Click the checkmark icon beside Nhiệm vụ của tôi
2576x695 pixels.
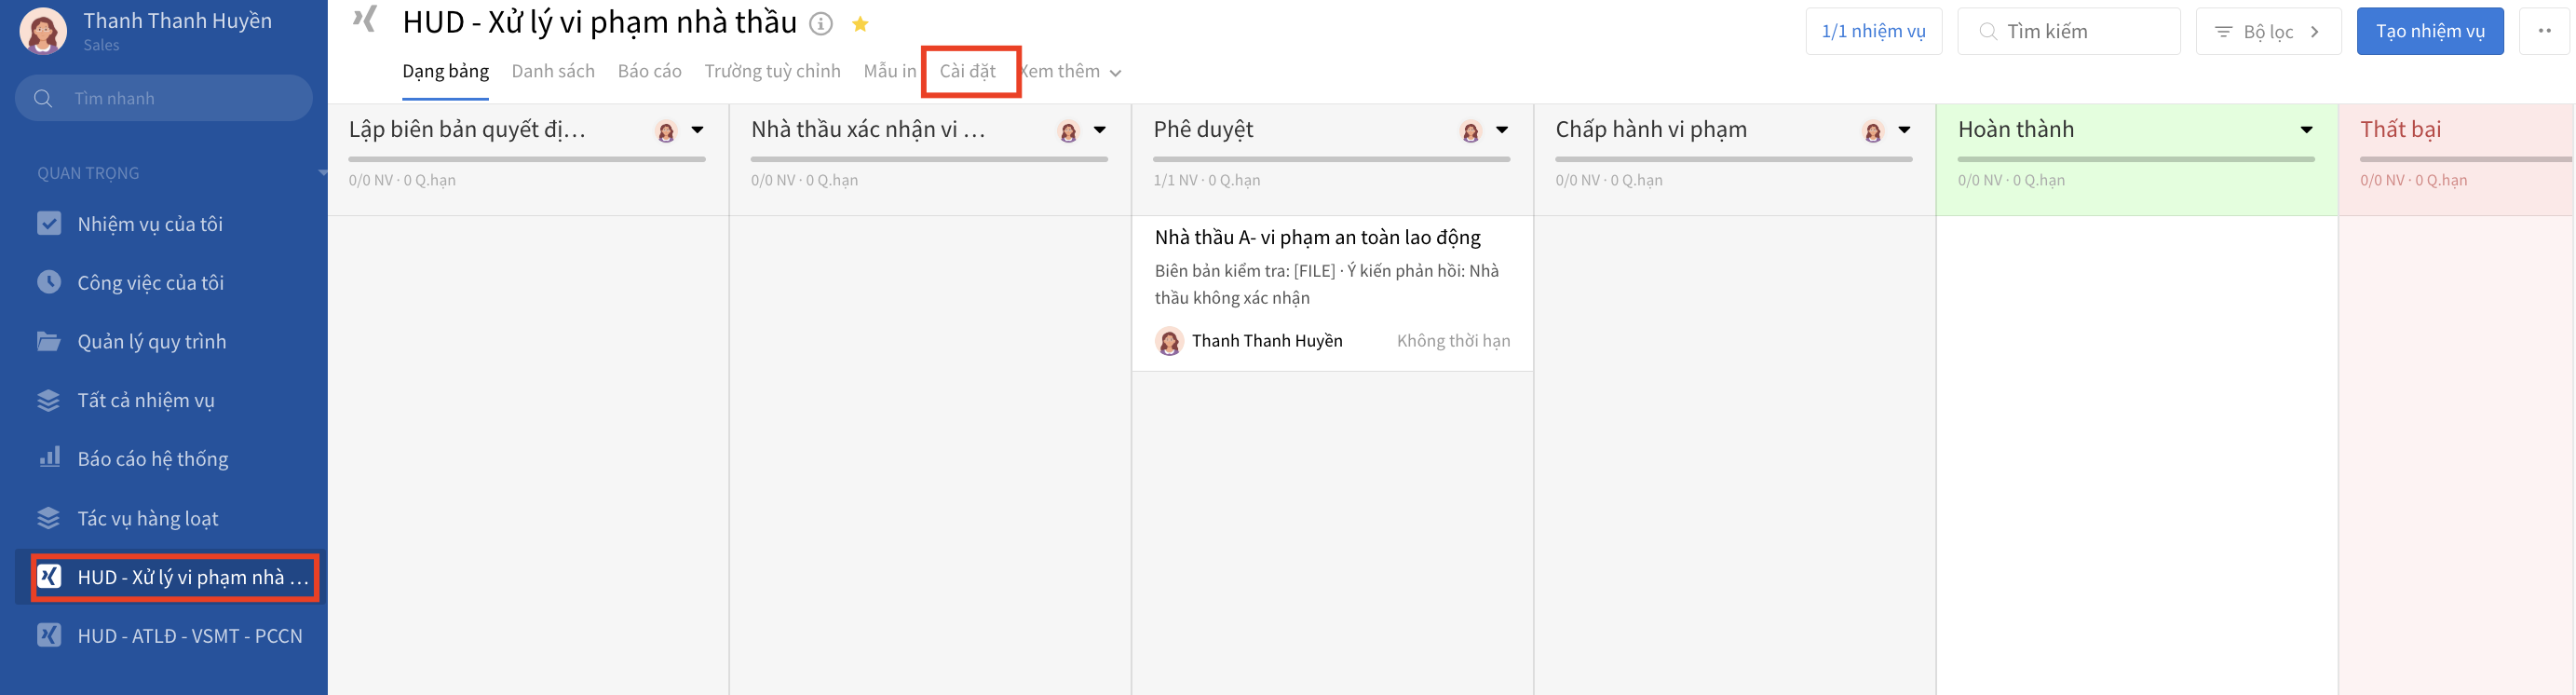pyautogui.click(x=49, y=223)
